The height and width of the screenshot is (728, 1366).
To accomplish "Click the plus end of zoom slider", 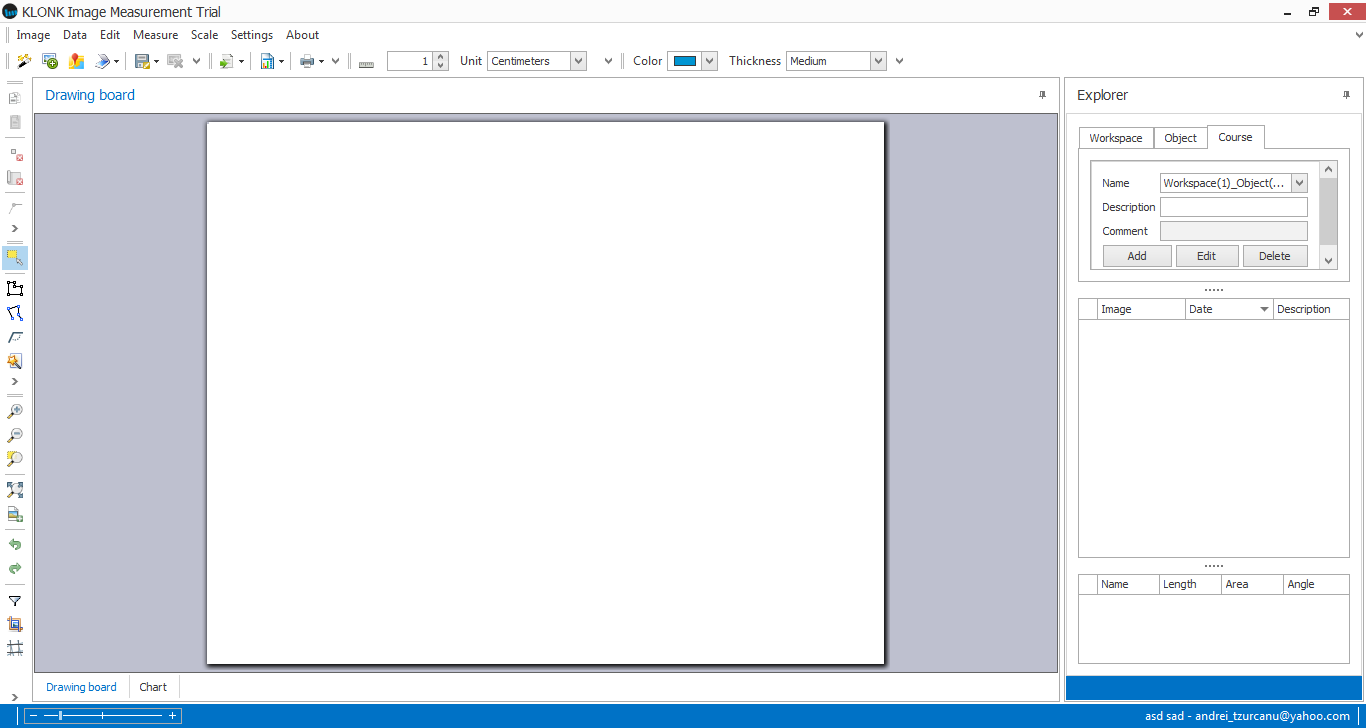I will click(x=173, y=716).
